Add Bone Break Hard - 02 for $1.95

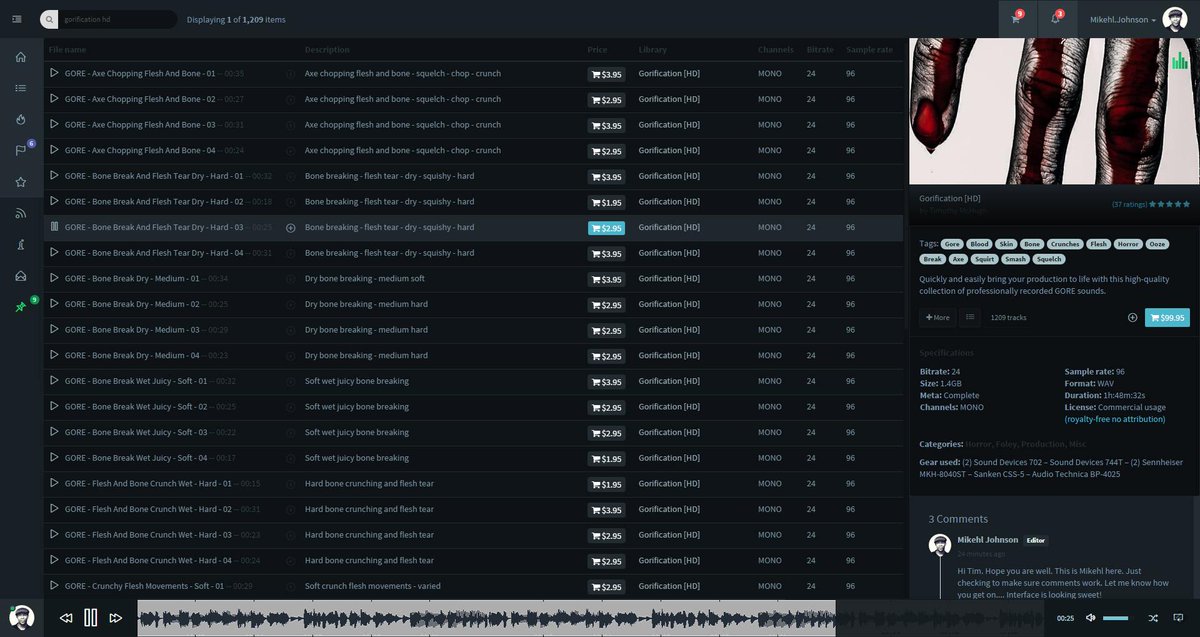click(606, 203)
